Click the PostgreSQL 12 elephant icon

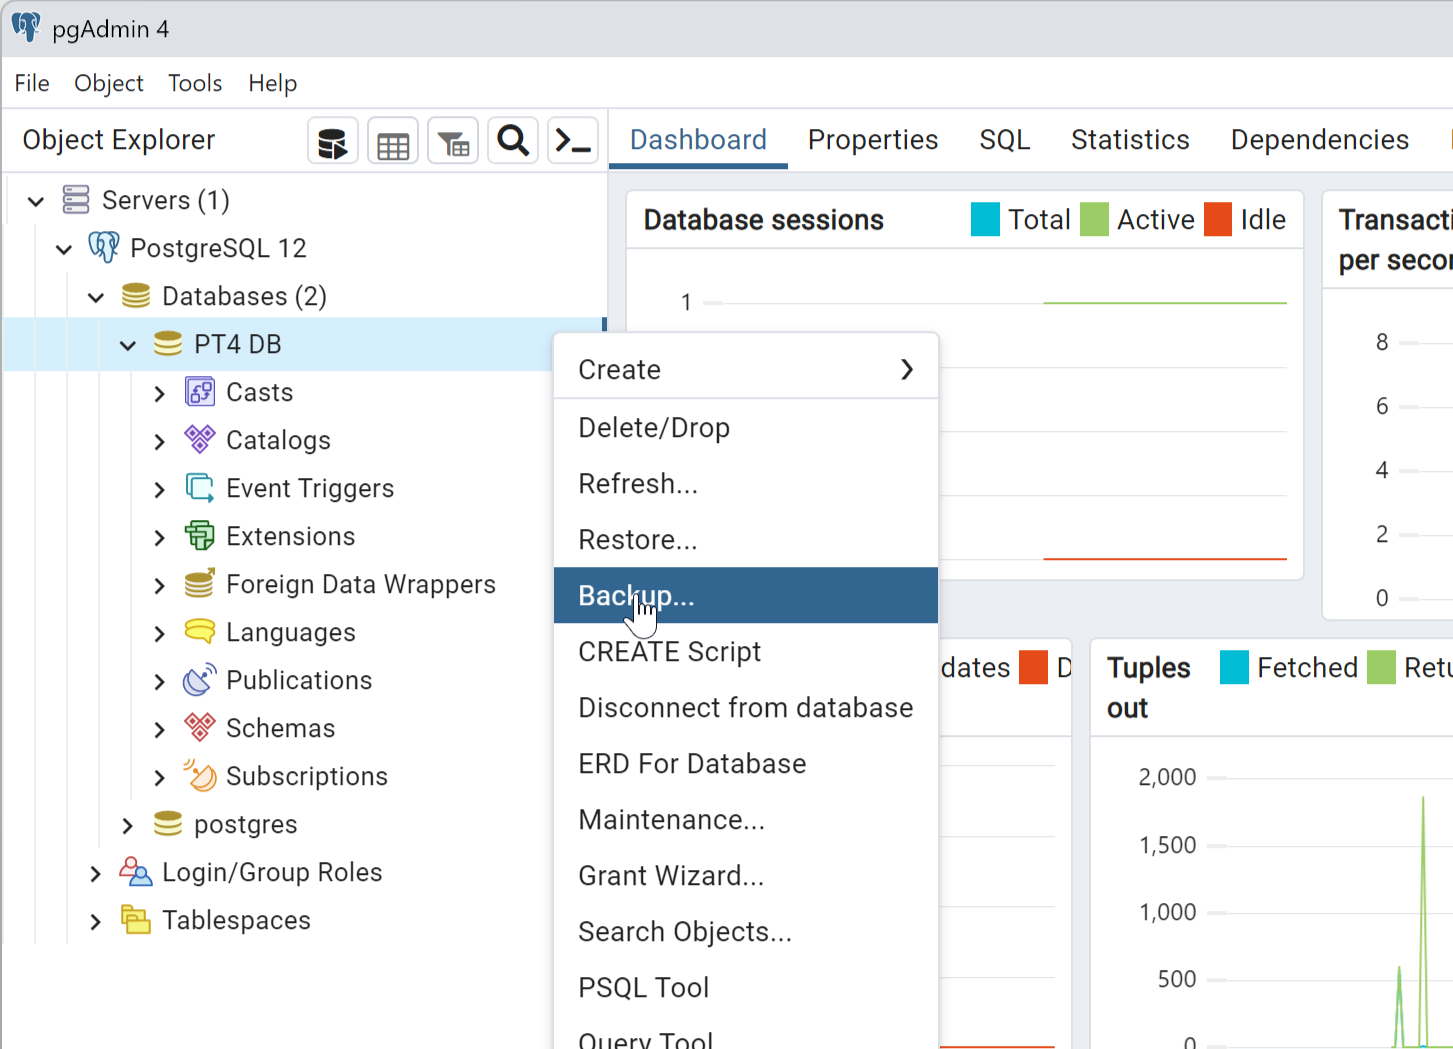[104, 247]
